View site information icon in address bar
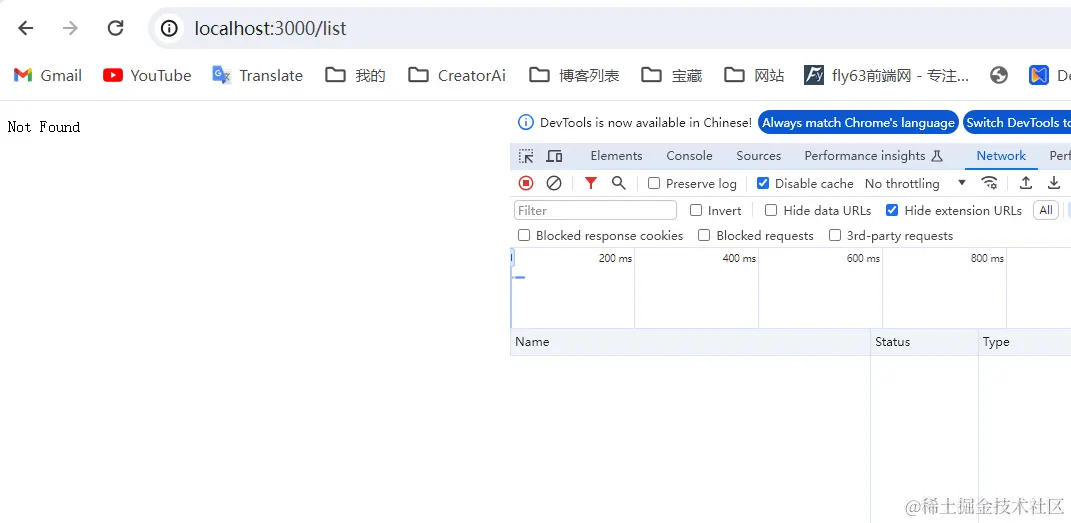The height and width of the screenshot is (523, 1071). coord(169,28)
